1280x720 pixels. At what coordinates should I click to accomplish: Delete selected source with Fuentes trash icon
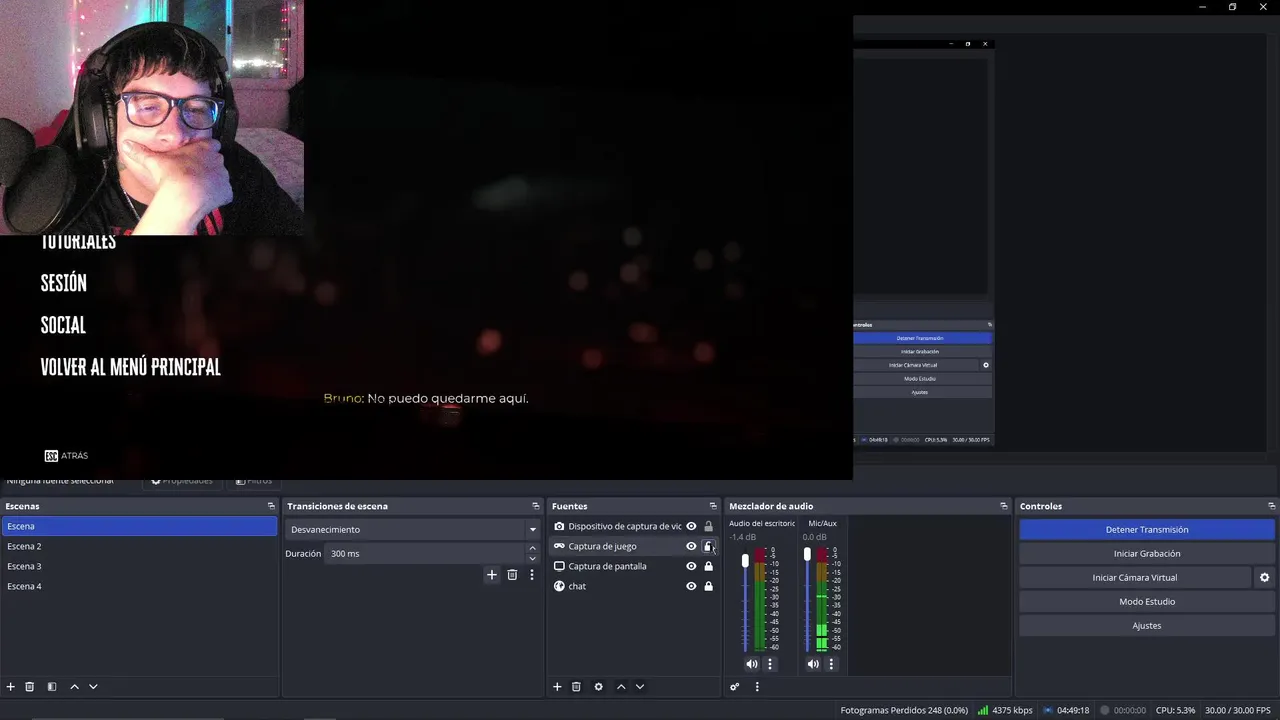pyautogui.click(x=576, y=687)
